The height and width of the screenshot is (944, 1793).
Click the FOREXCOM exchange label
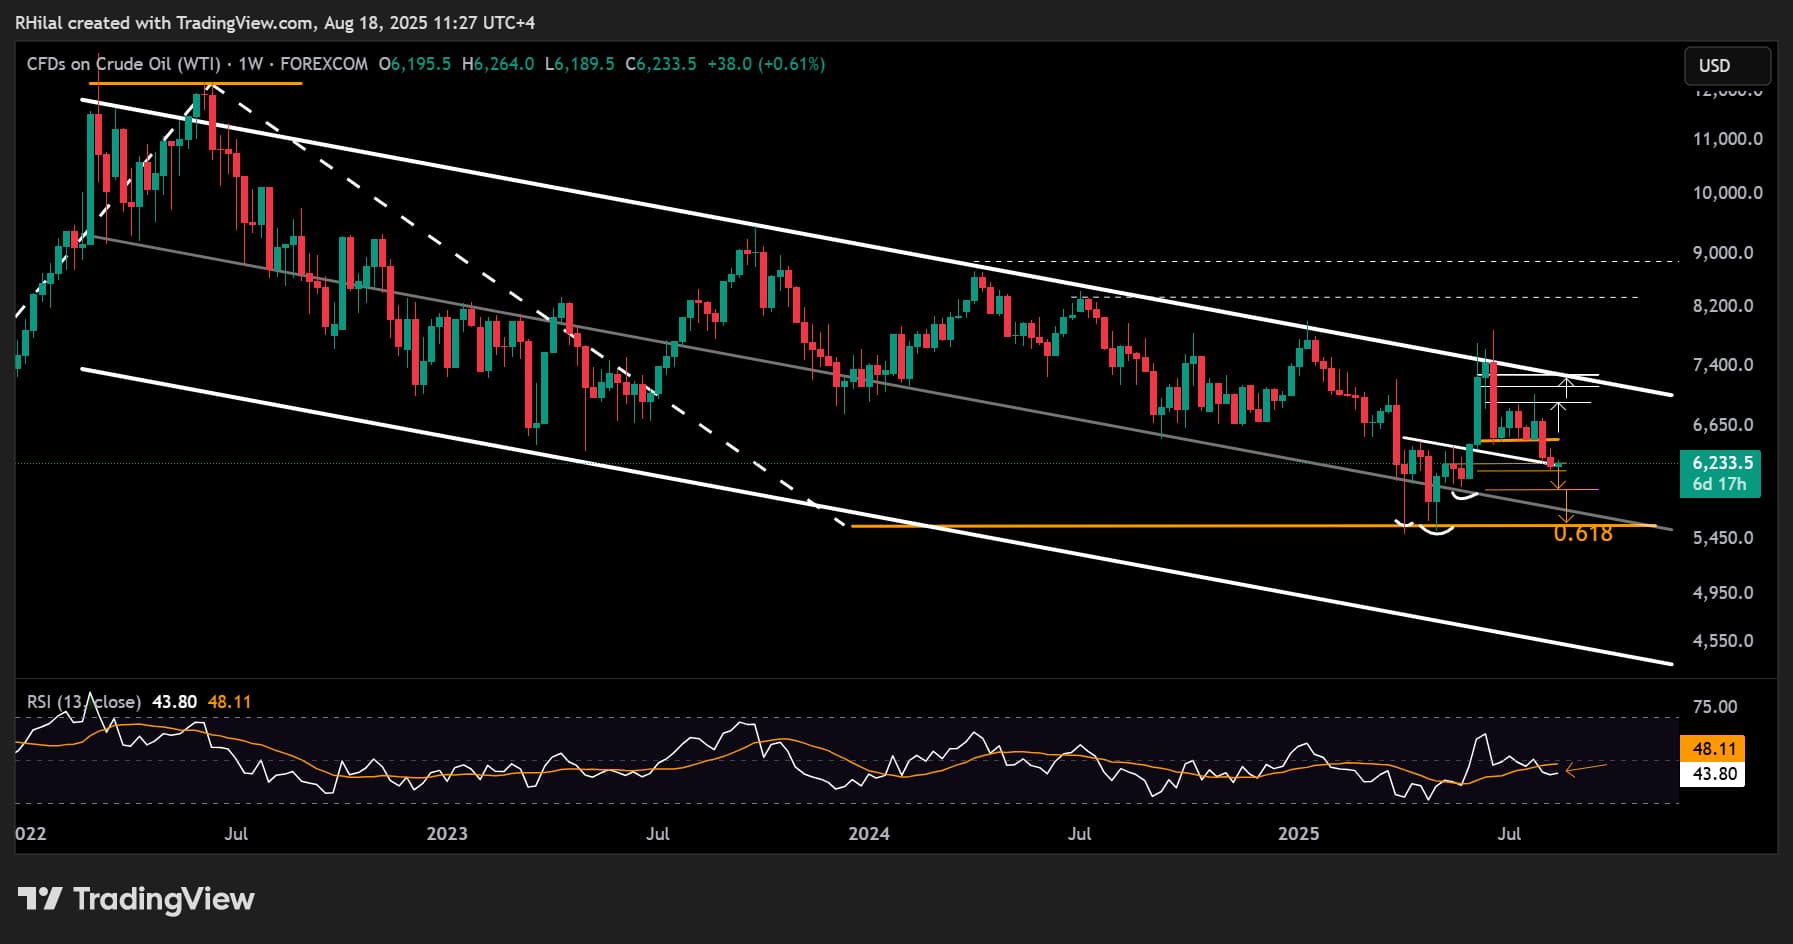(324, 64)
